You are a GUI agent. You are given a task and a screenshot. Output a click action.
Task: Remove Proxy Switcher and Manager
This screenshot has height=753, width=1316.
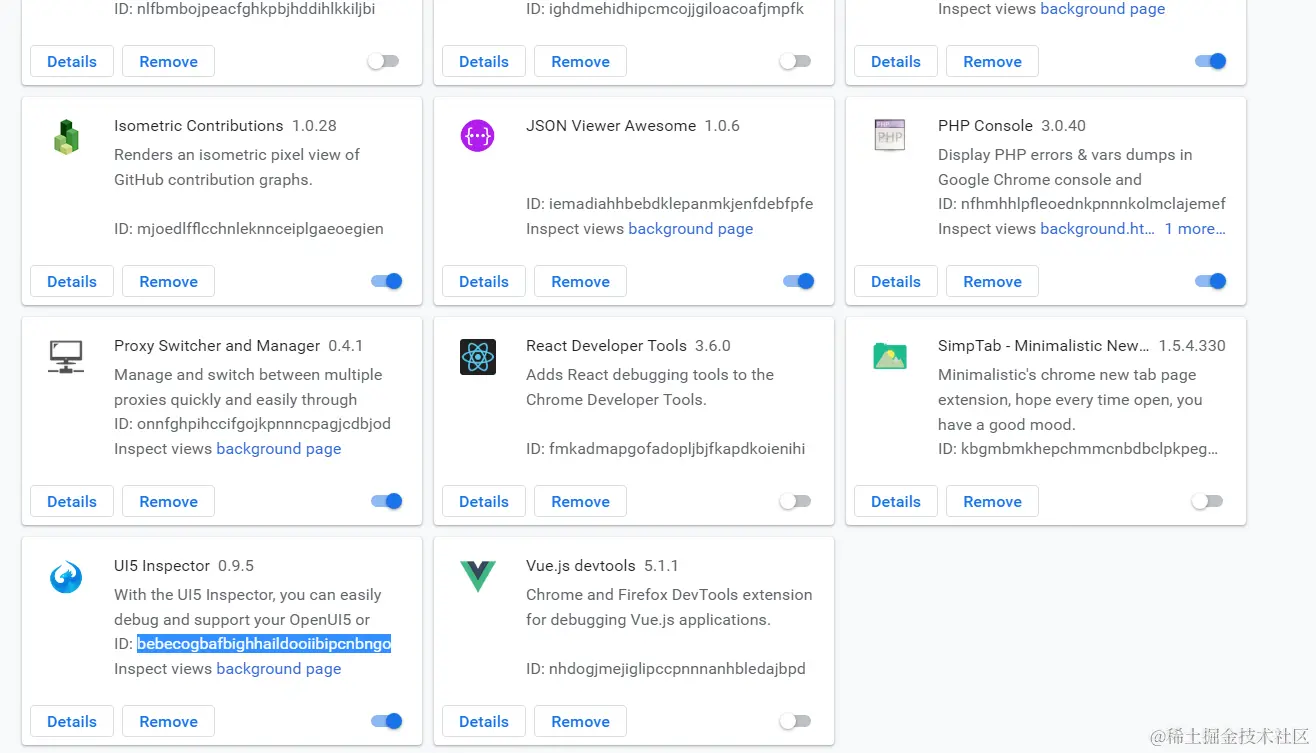click(x=168, y=501)
